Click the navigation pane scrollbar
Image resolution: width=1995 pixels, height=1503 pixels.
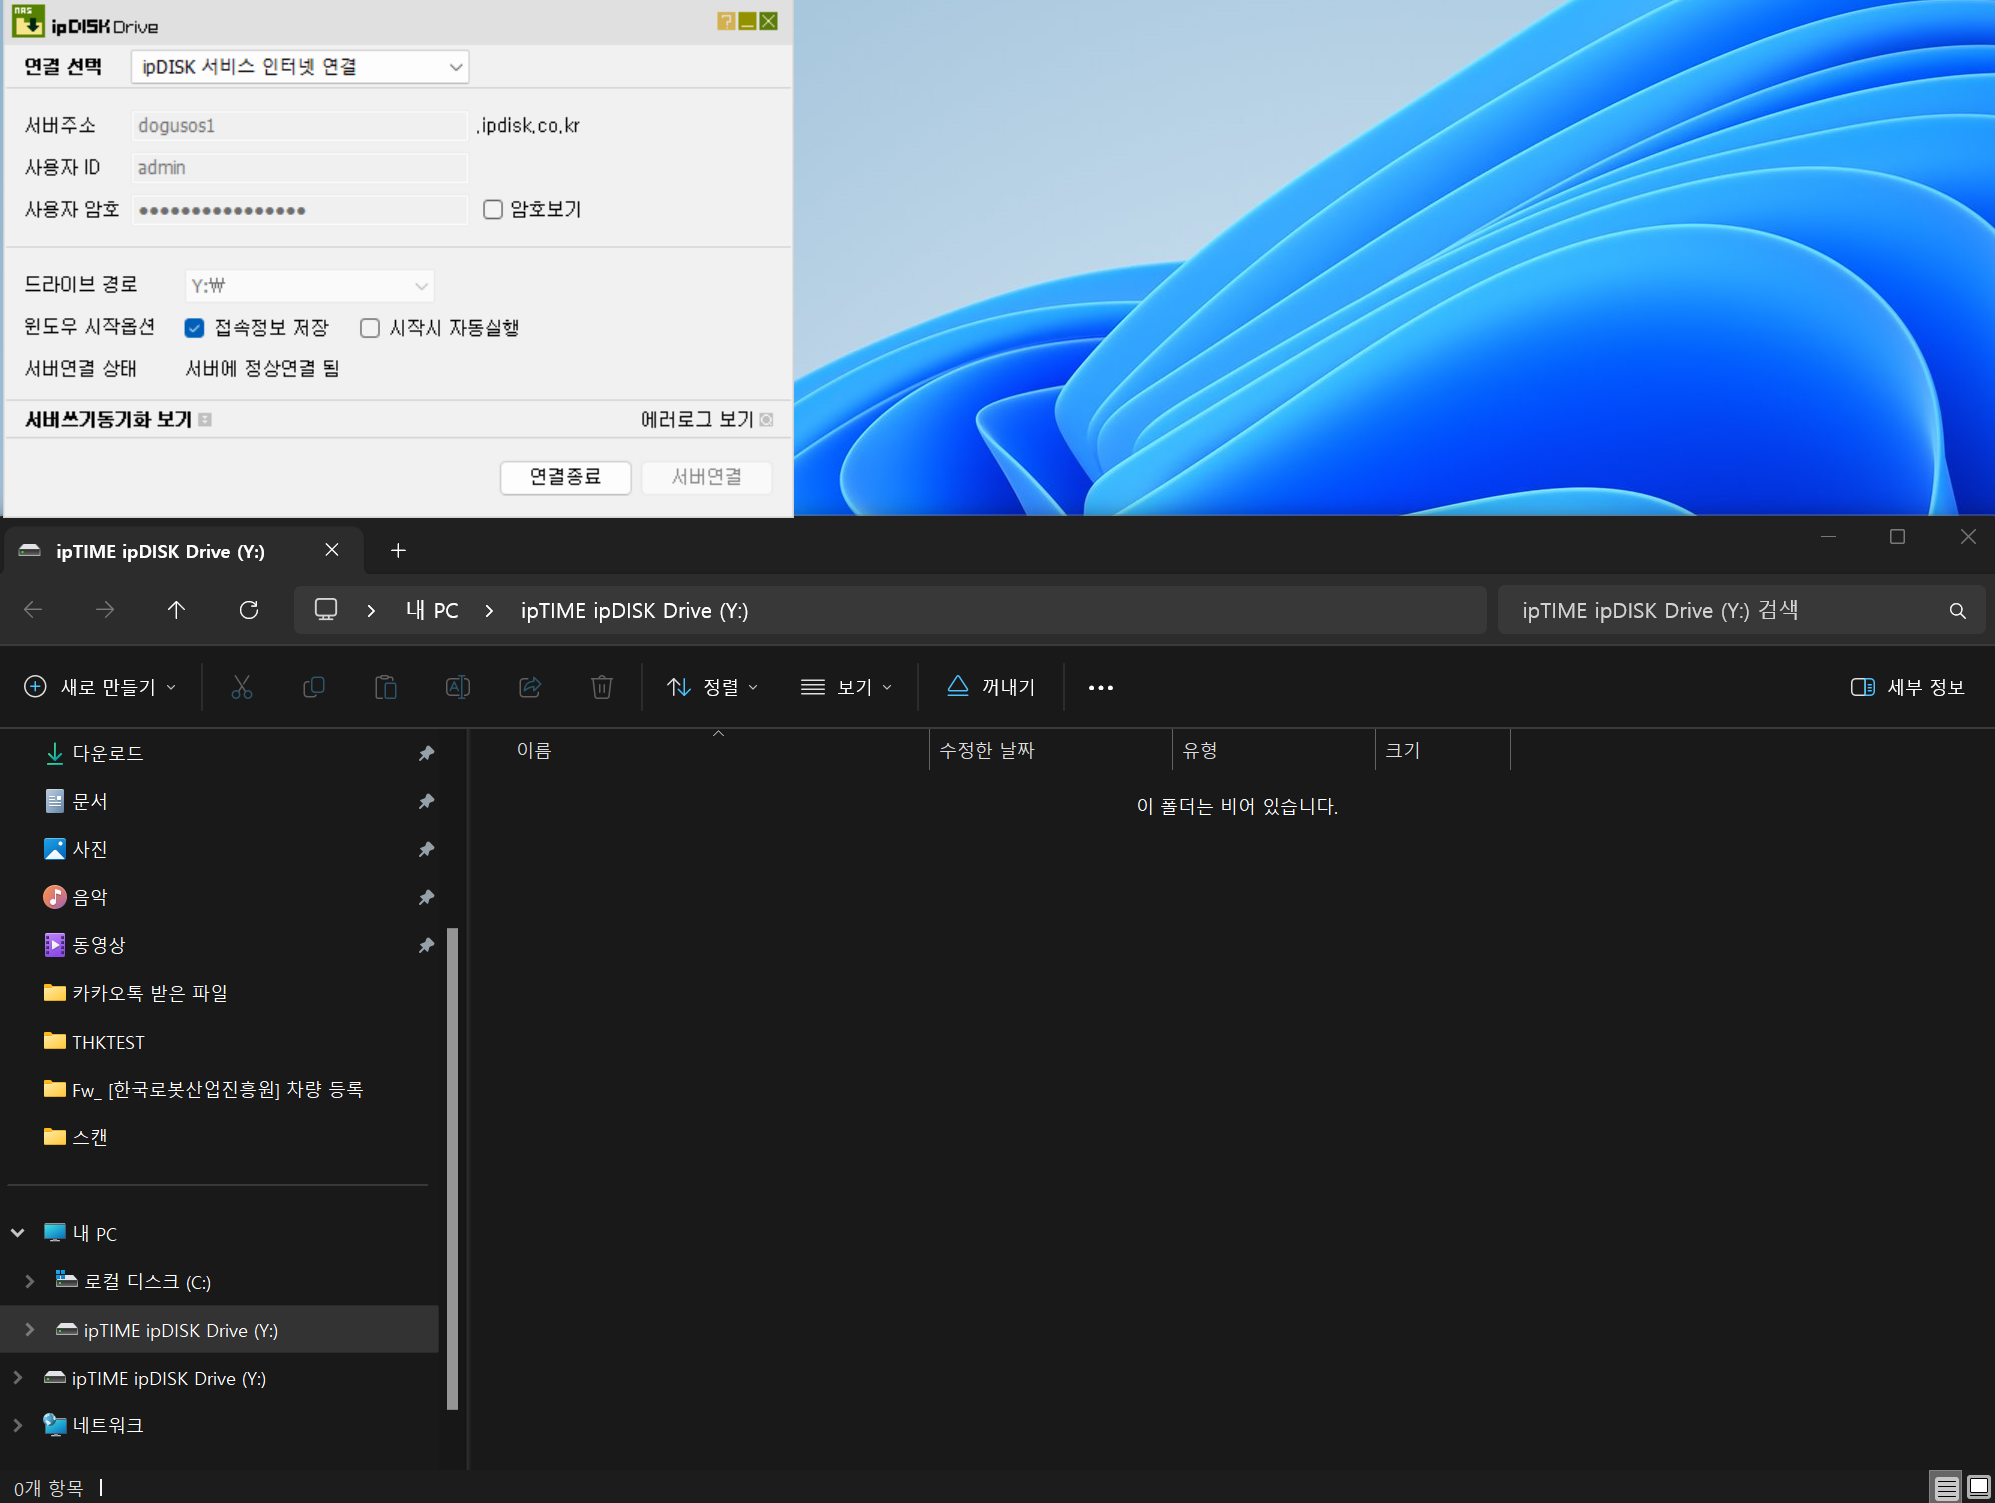(453, 1168)
